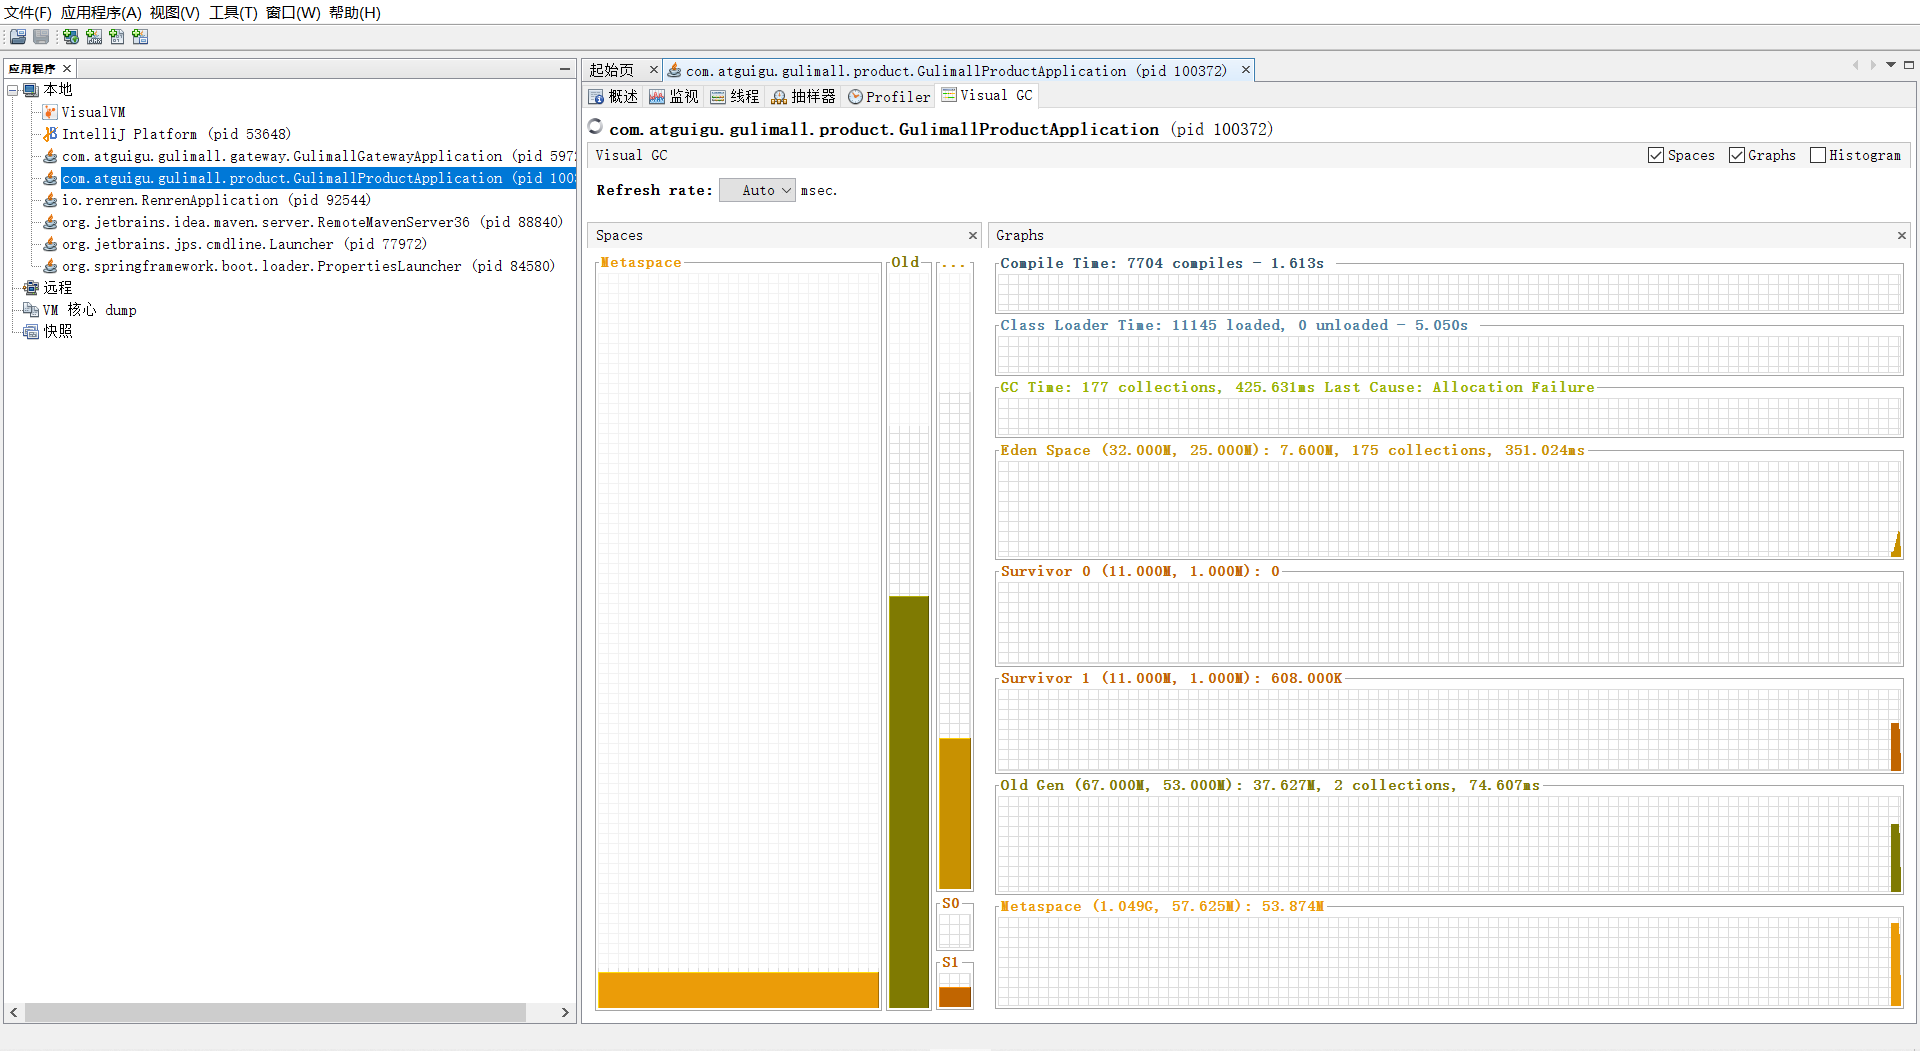Screen dimensions: 1920x1051
Task: Click the VisualVM icon in applications tree
Action: tap(50, 112)
